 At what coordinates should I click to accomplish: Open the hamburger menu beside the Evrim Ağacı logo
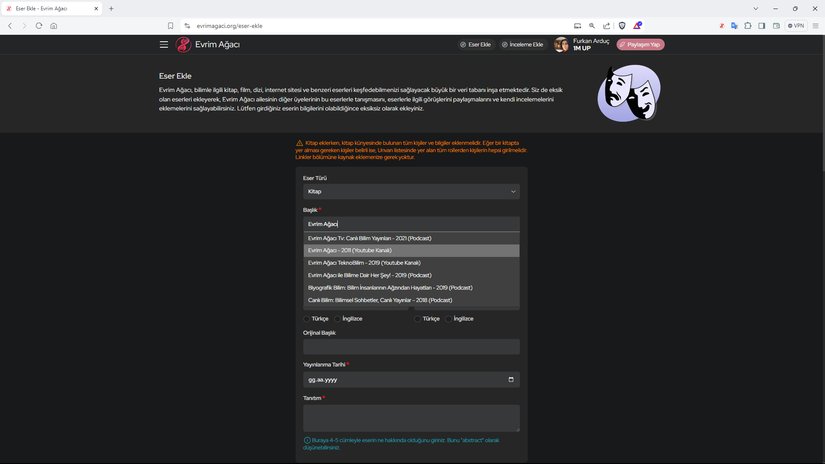pos(164,44)
